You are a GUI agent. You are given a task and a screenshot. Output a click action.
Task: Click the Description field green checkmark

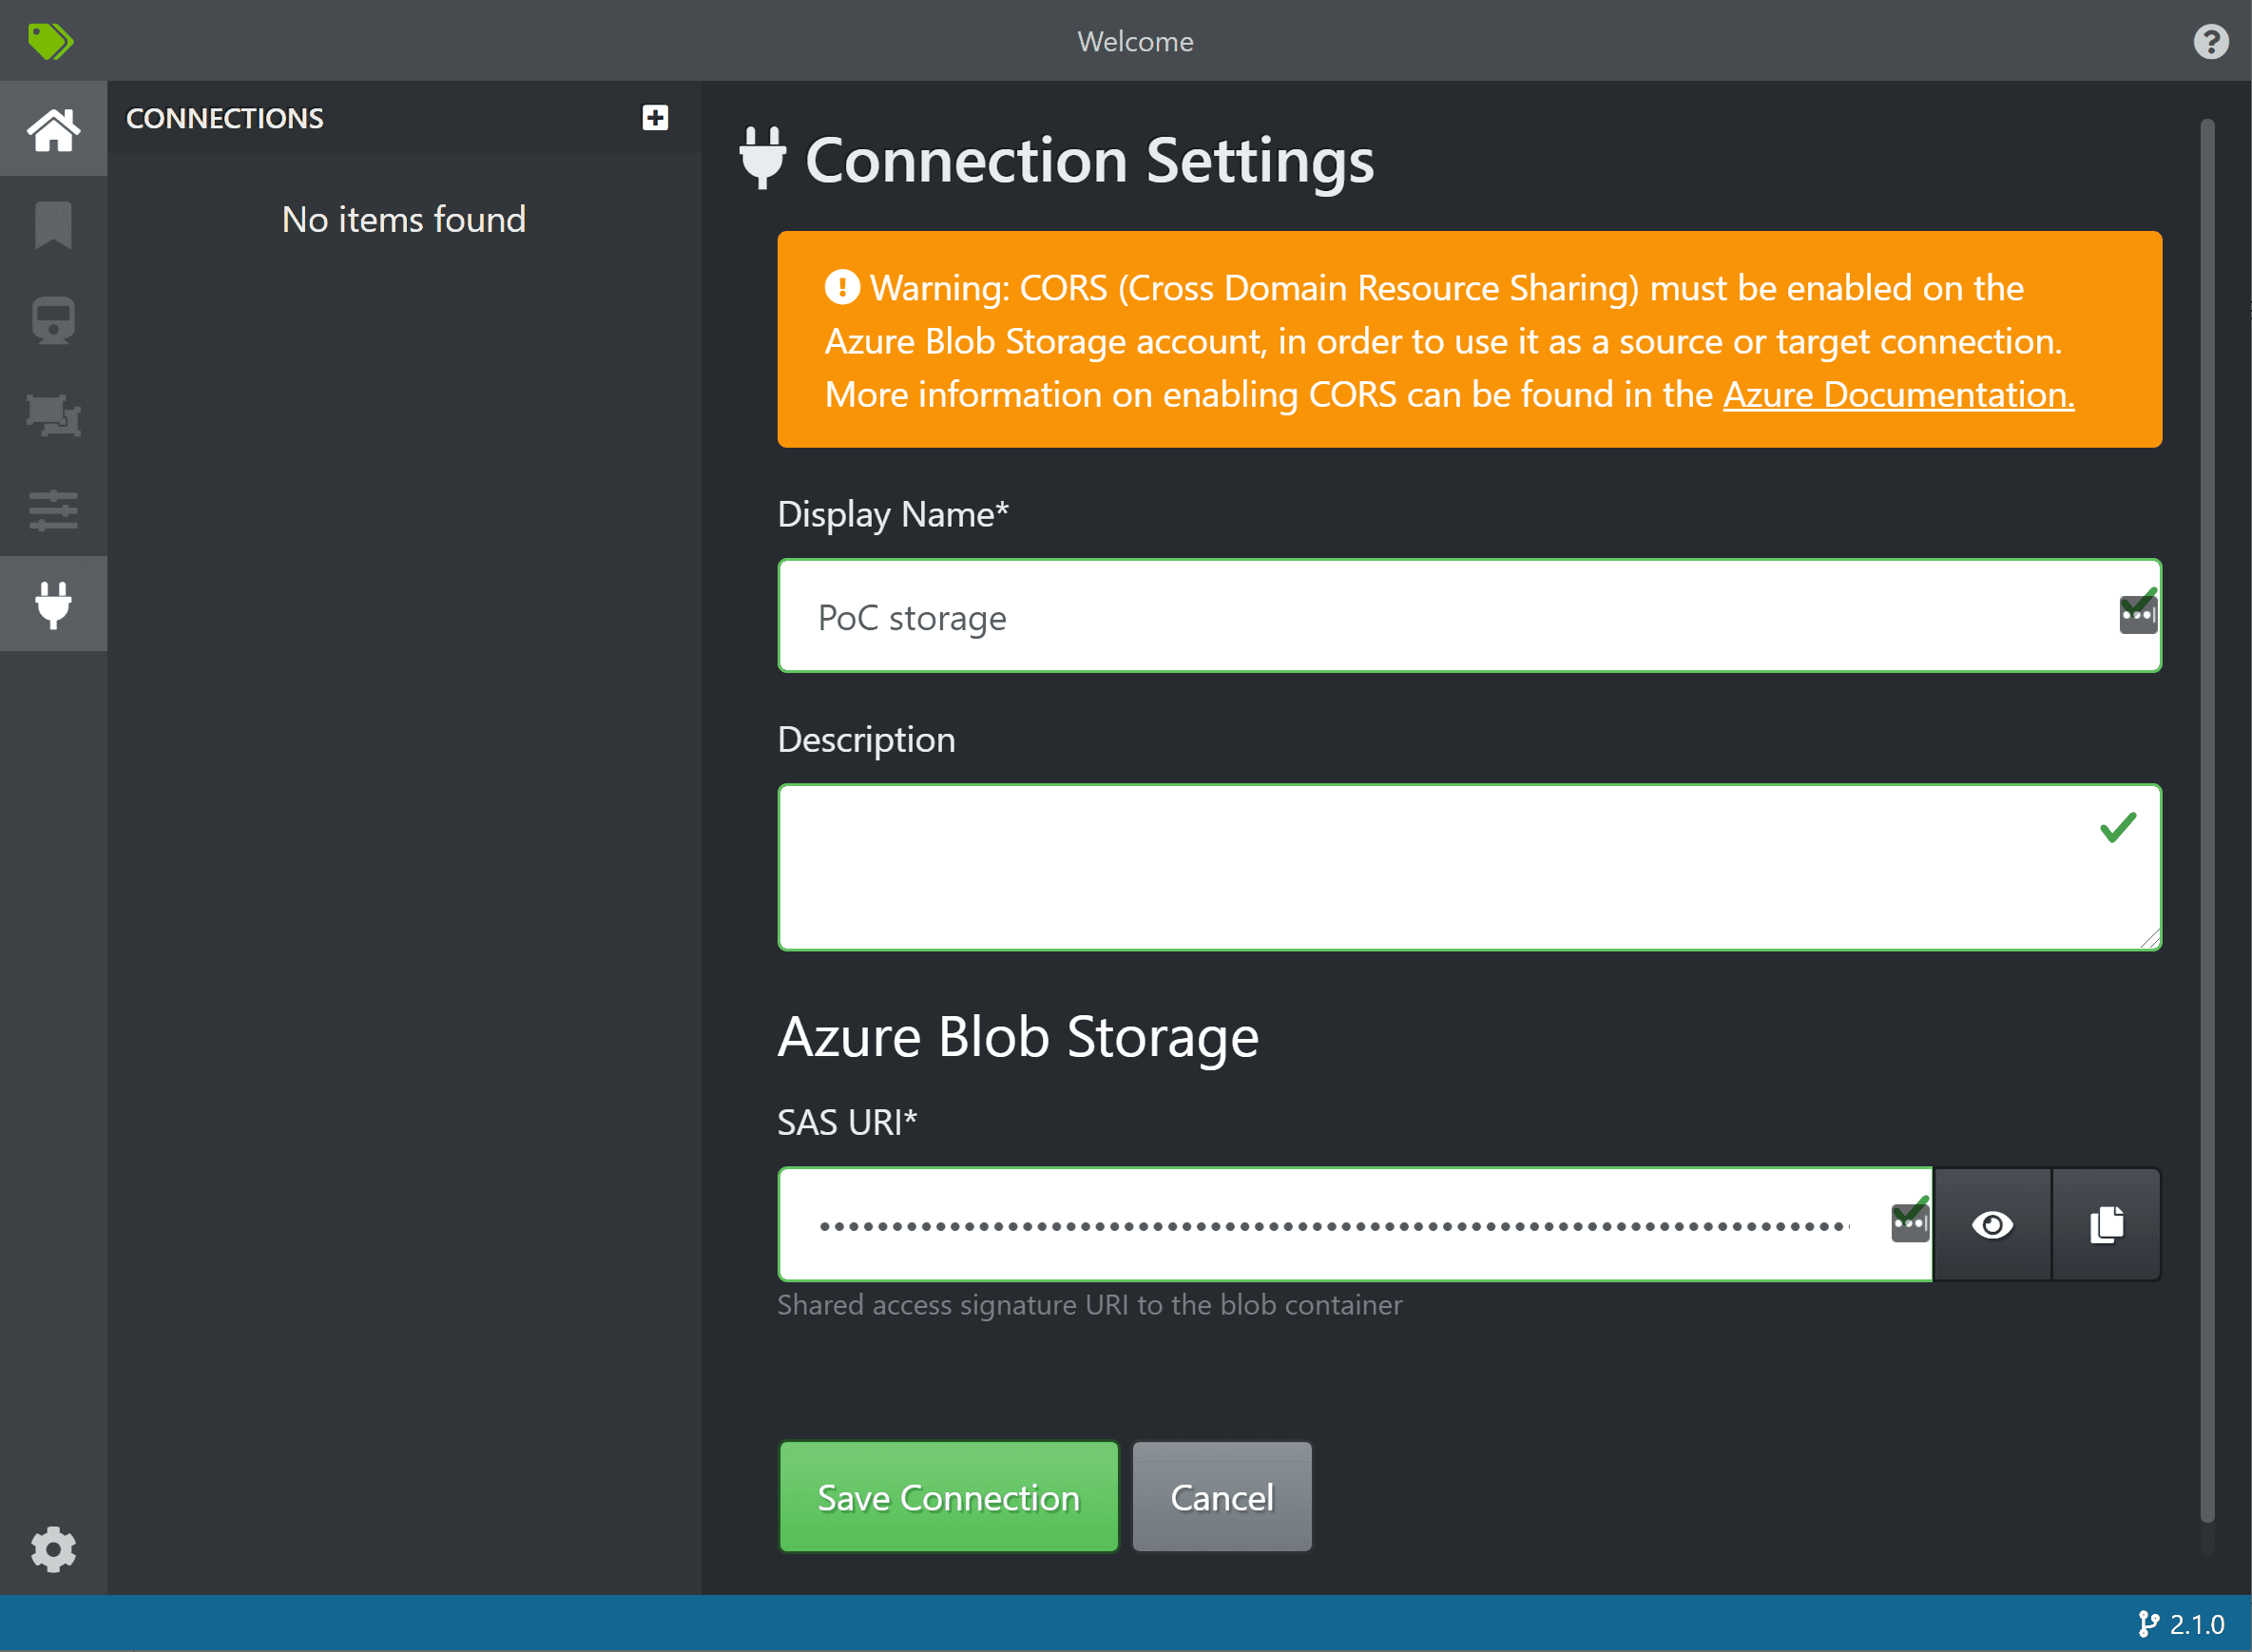click(x=2118, y=827)
